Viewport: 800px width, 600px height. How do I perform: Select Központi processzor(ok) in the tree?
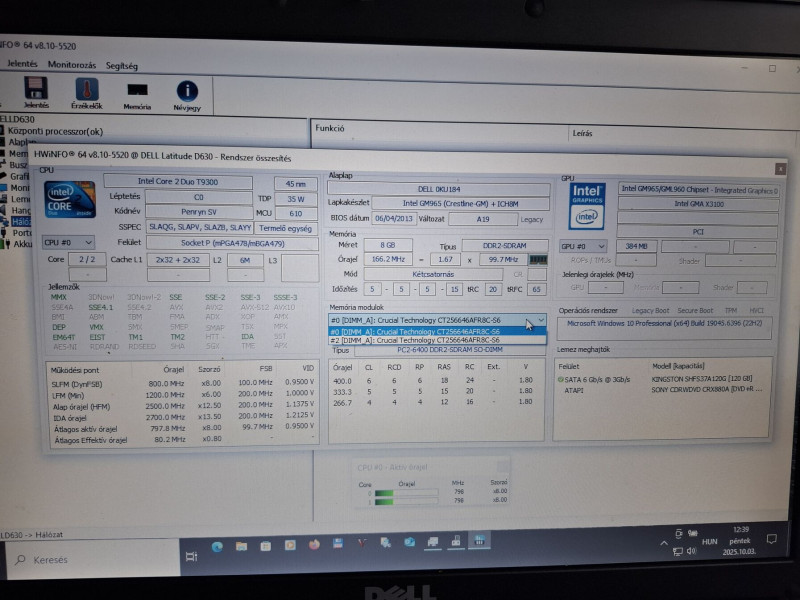[55, 131]
